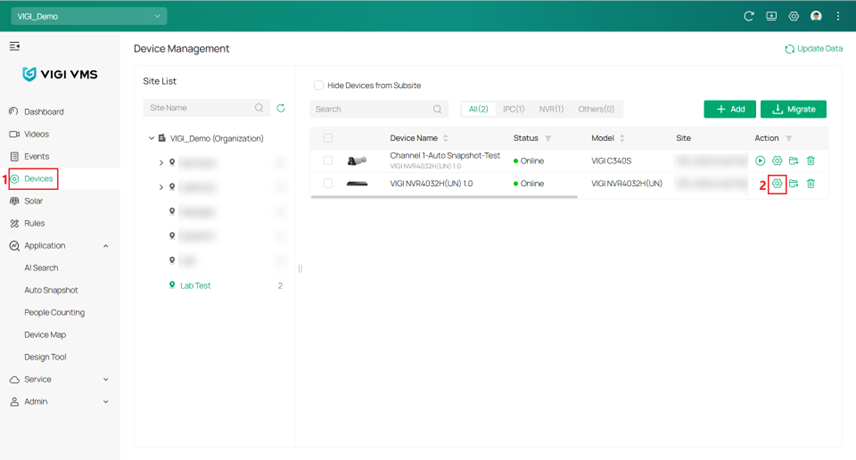The image size is (856, 460).
Task: Collapse the VIGI_Demo (Organization) tree node
Action: pyautogui.click(x=151, y=139)
